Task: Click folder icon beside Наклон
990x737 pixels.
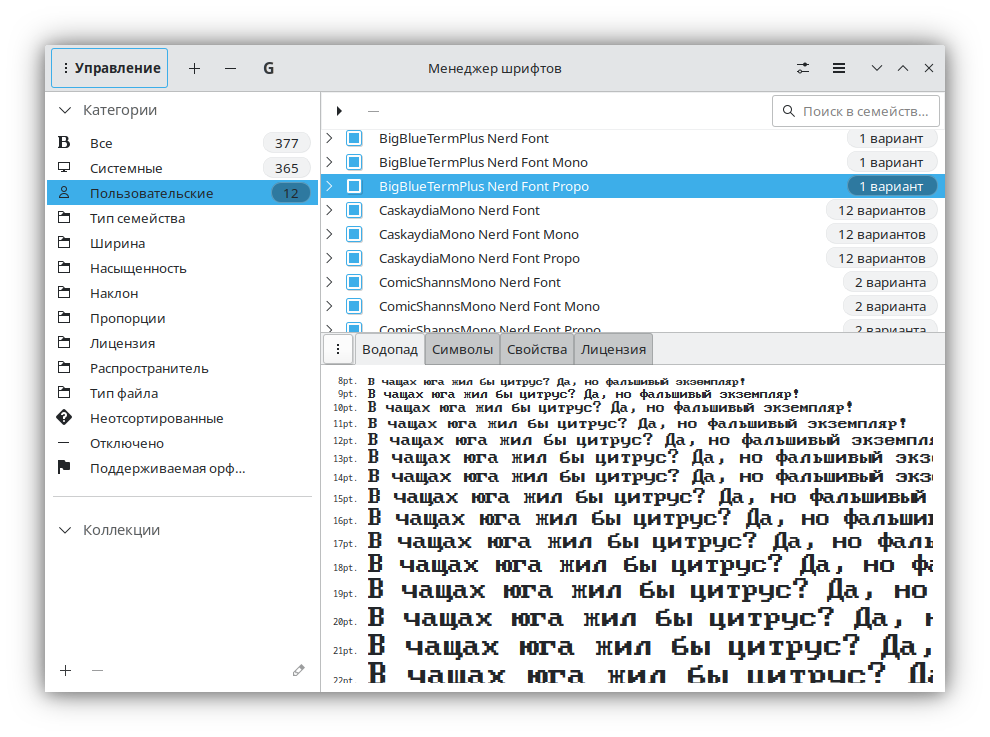Action: [x=64, y=292]
